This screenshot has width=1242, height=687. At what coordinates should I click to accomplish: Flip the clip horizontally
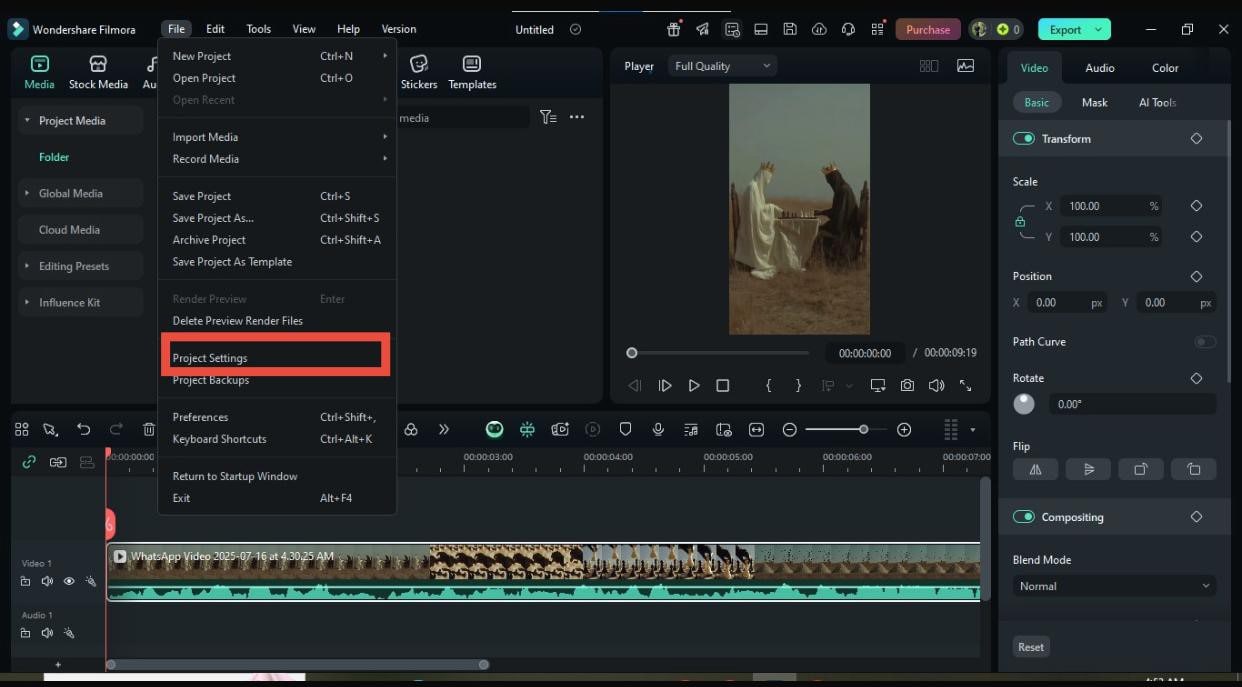1036,469
